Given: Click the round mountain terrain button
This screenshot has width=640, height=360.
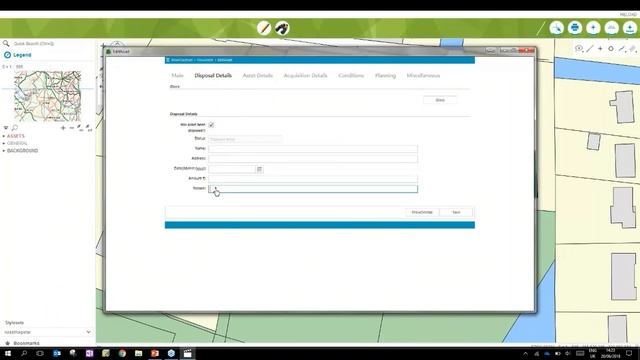Looking at the screenshot, I should click(x=611, y=28).
